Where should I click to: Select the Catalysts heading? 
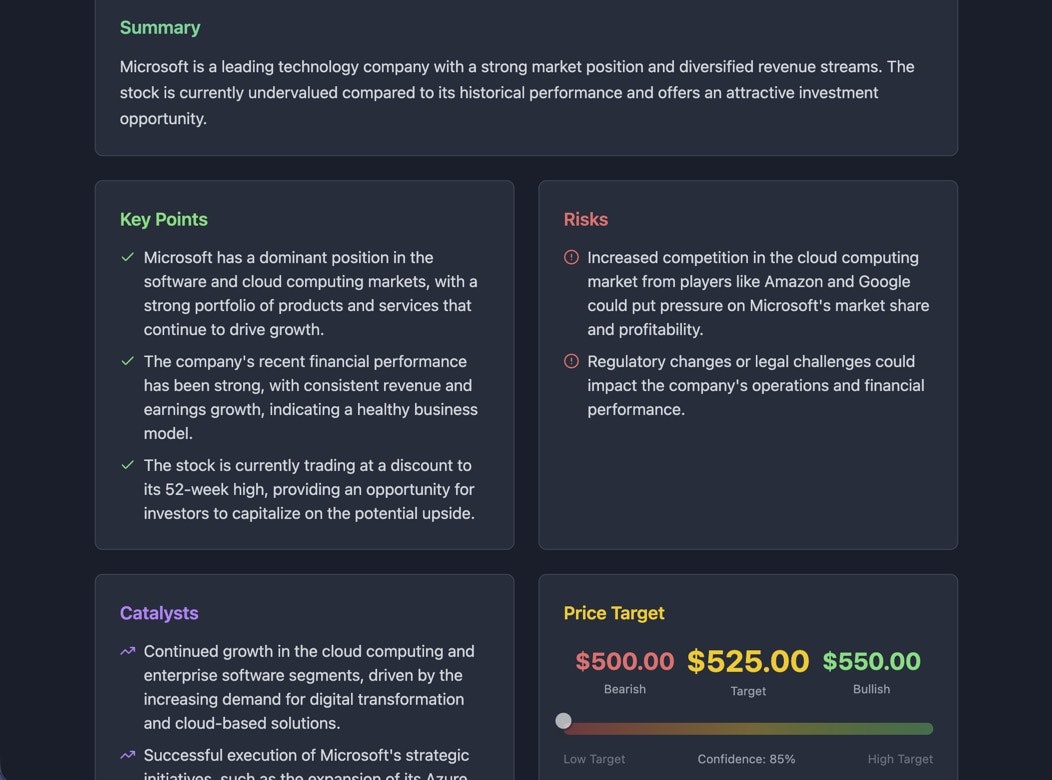click(159, 613)
